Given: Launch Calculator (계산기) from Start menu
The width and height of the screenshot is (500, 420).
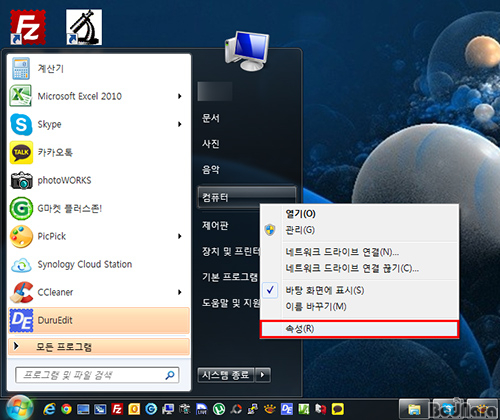Looking at the screenshot, I should coord(99,68).
